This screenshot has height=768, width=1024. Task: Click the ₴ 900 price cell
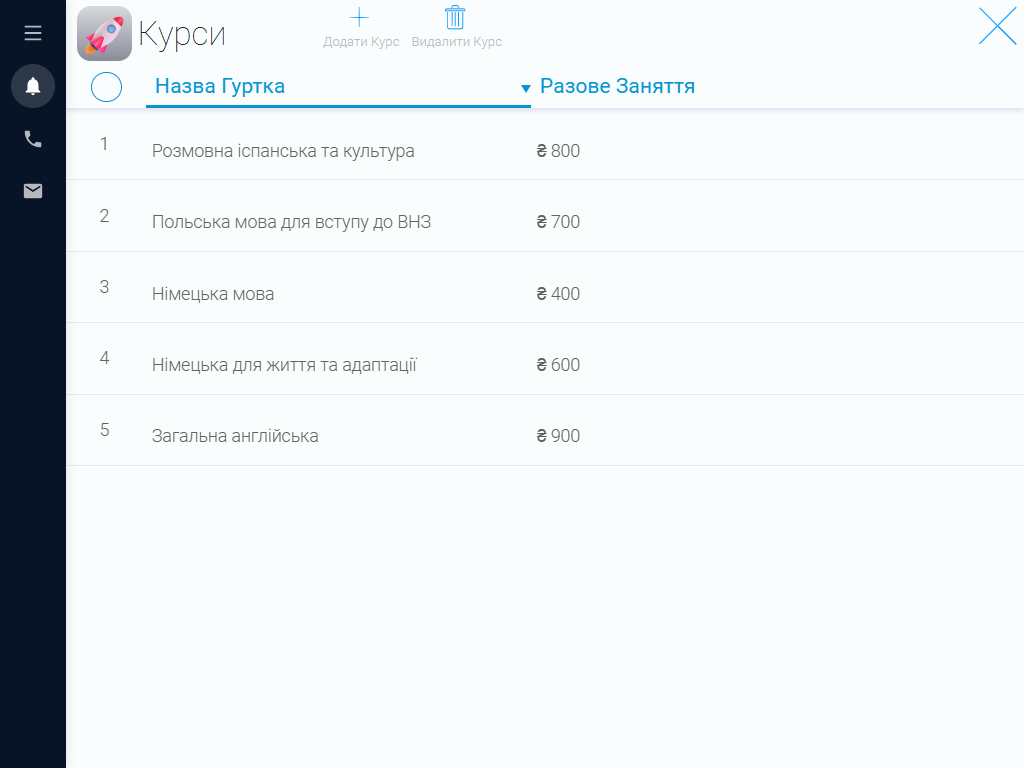[x=558, y=436]
